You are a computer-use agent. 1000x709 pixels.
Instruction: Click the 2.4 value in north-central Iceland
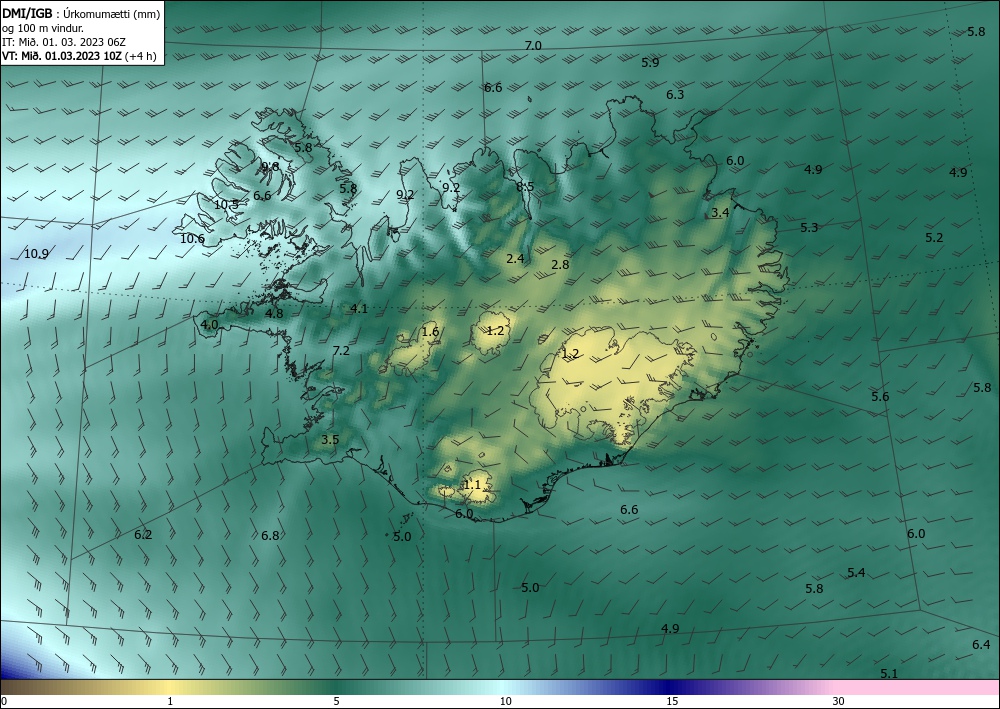(x=515, y=259)
